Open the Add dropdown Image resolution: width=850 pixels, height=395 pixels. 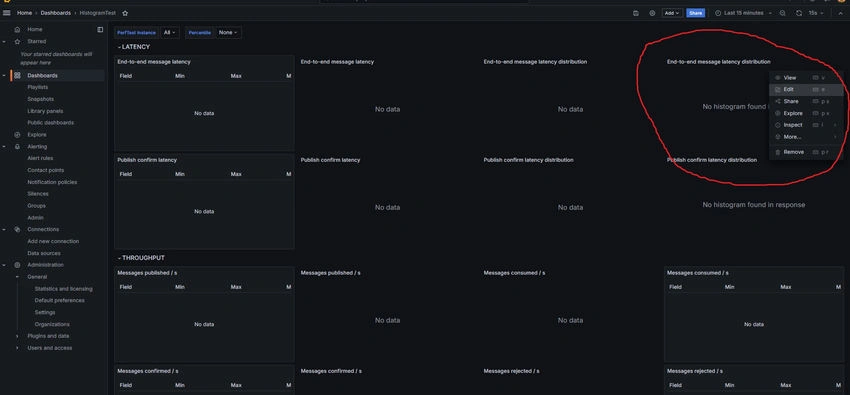tap(672, 13)
